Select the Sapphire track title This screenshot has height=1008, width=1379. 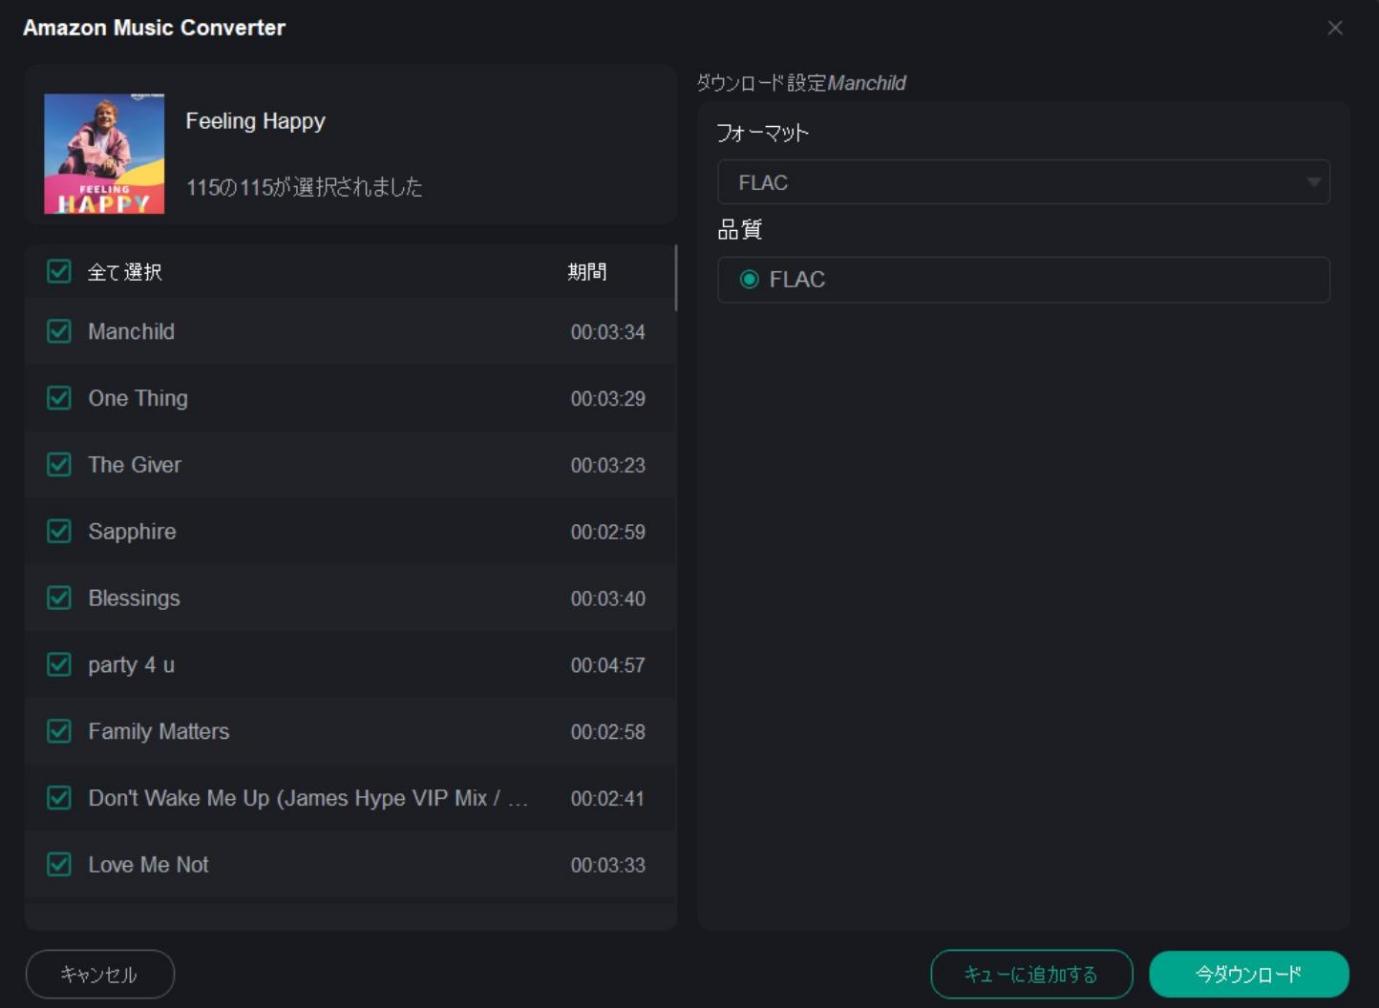(x=132, y=531)
